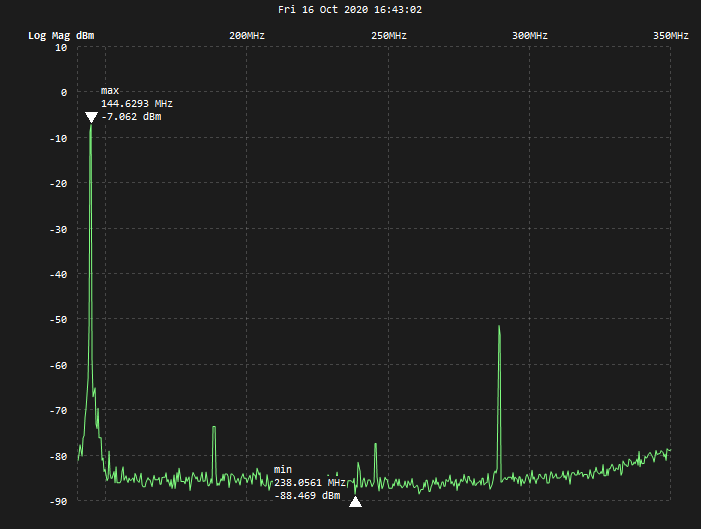Click the min marker triangle at the bottom
Image resolution: width=701 pixels, height=529 pixels.
point(355,501)
